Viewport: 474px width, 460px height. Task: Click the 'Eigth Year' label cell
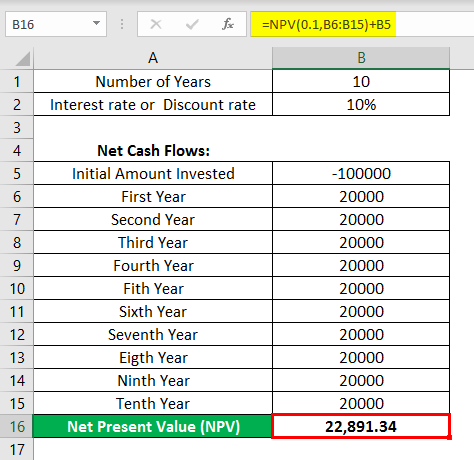coord(153,357)
